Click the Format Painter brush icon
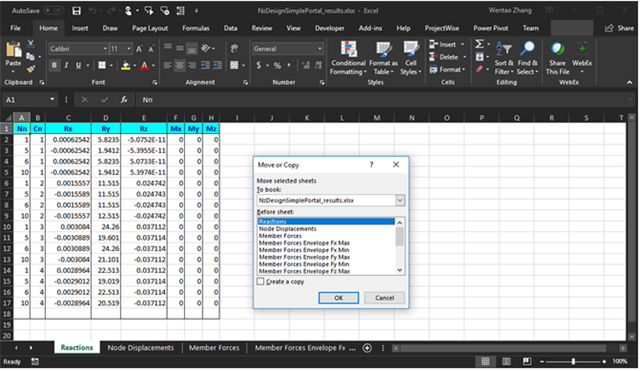The image size is (640, 371). (x=31, y=69)
